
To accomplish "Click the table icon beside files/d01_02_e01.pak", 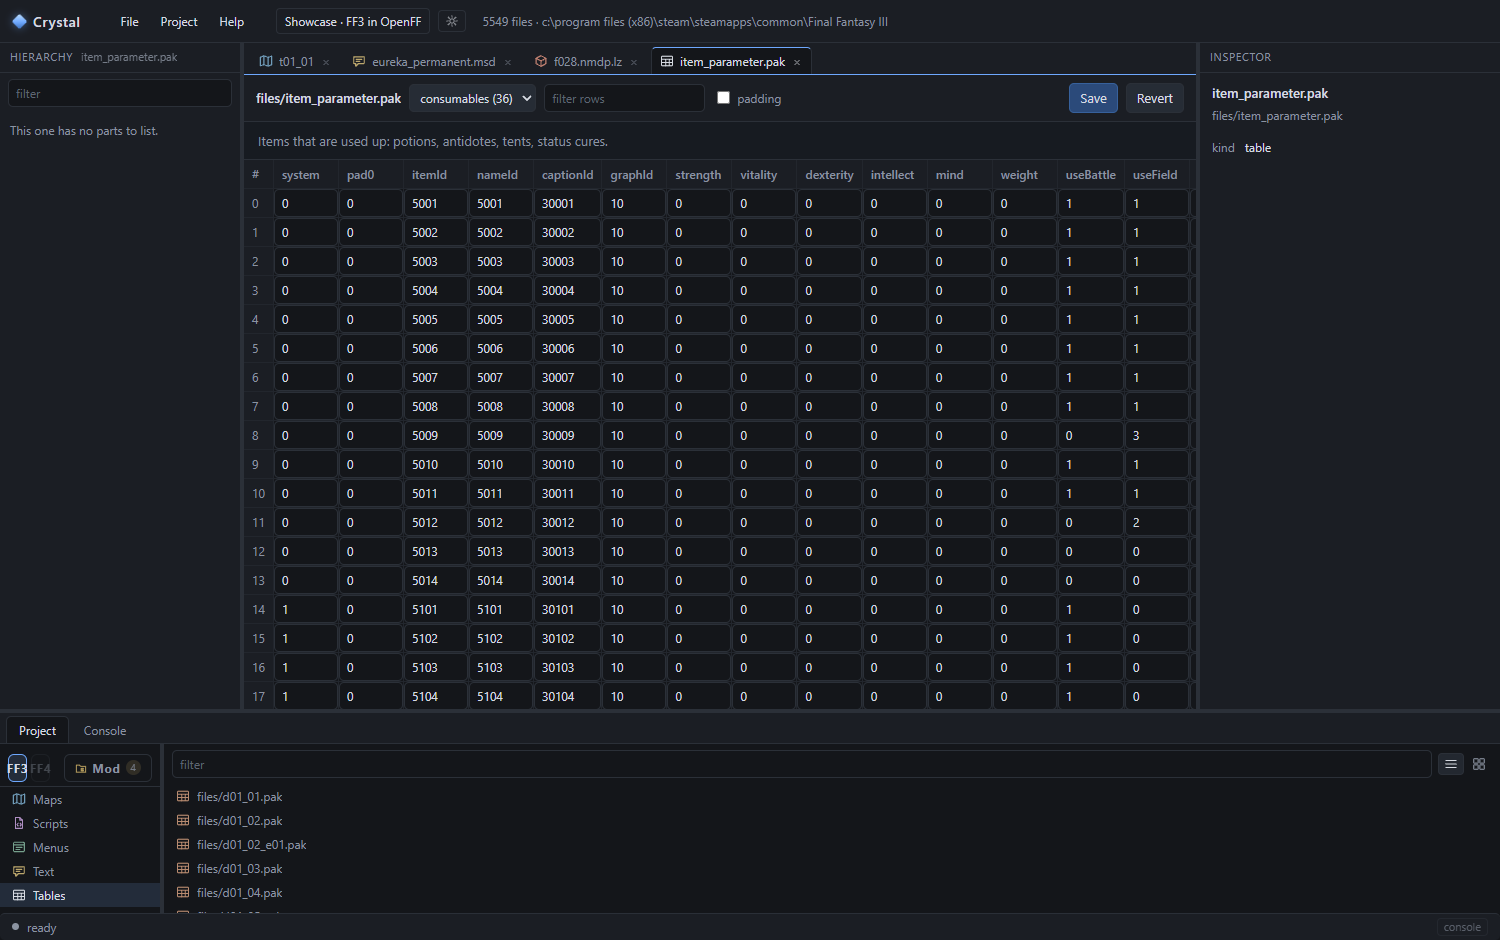I will tap(183, 845).
